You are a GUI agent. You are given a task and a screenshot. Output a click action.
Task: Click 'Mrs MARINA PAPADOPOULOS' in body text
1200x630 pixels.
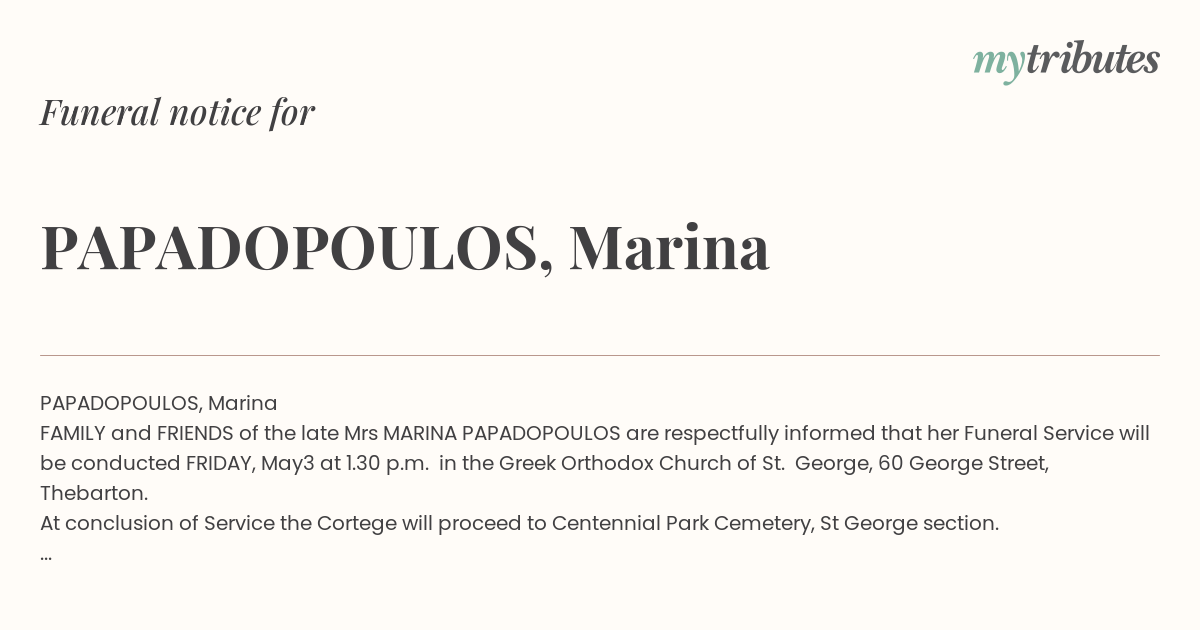tap(482, 433)
